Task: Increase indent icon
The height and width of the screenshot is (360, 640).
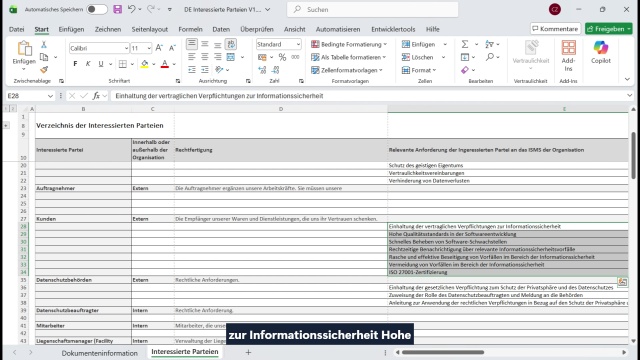Action: coord(205,70)
